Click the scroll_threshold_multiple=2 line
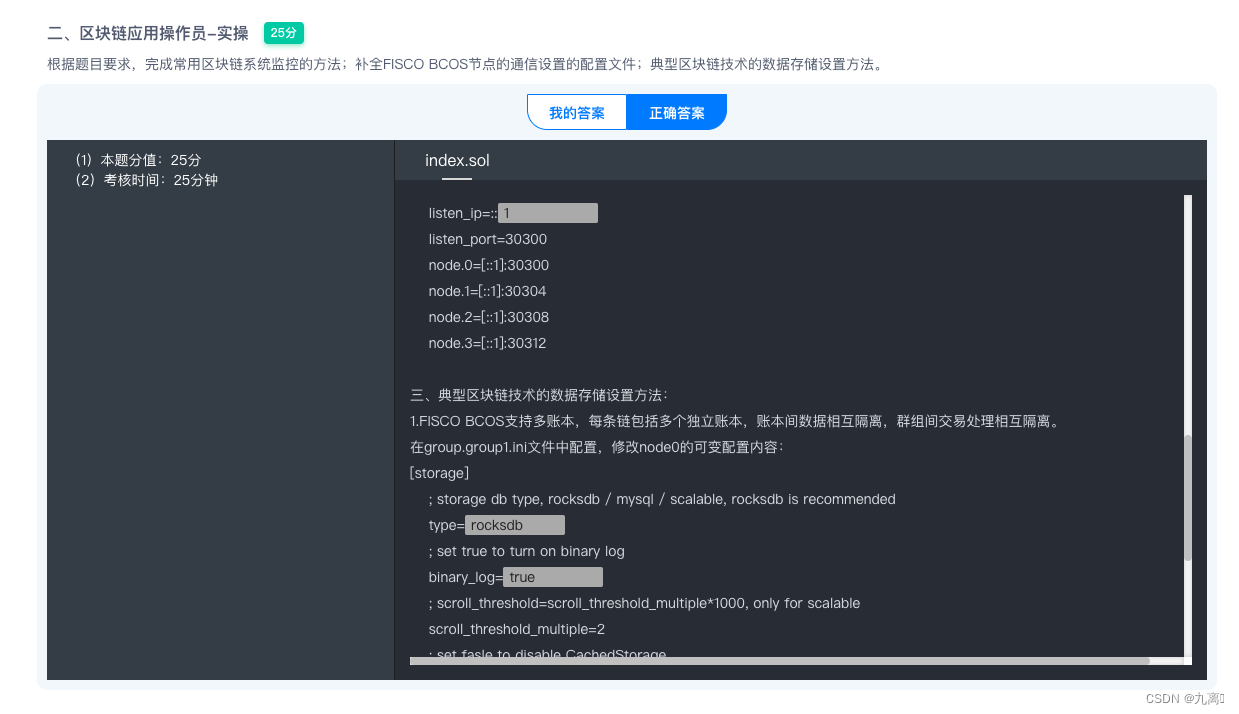 pyautogui.click(x=516, y=629)
